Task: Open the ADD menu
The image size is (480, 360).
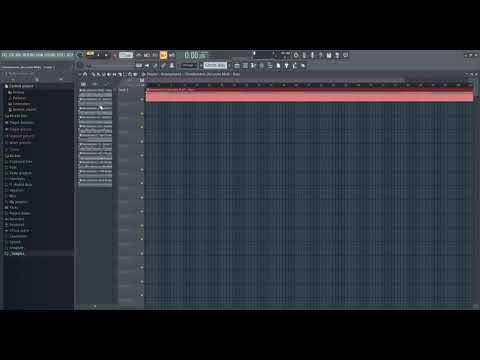Action: (18, 55)
